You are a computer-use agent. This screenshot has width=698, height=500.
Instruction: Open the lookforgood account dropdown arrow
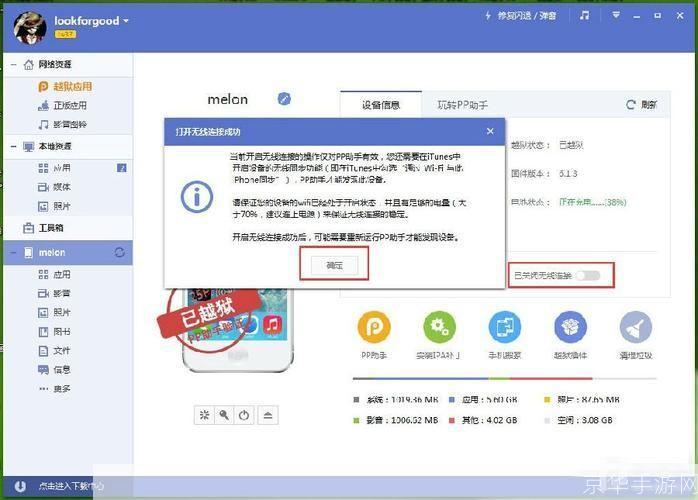[126, 21]
